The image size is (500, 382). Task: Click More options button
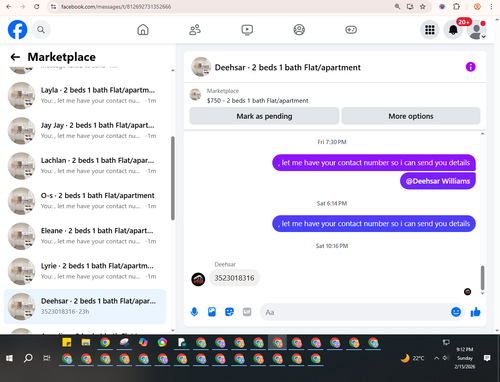pyautogui.click(x=411, y=116)
